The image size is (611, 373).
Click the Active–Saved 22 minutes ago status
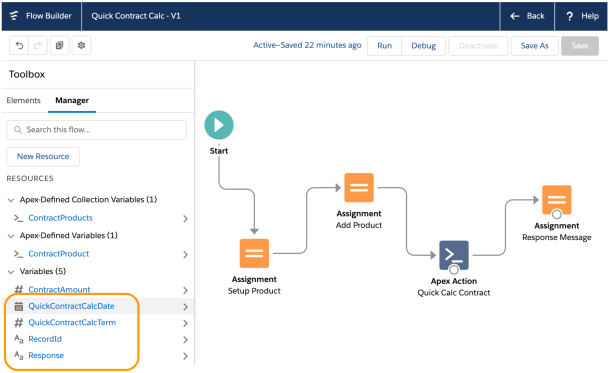307,45
